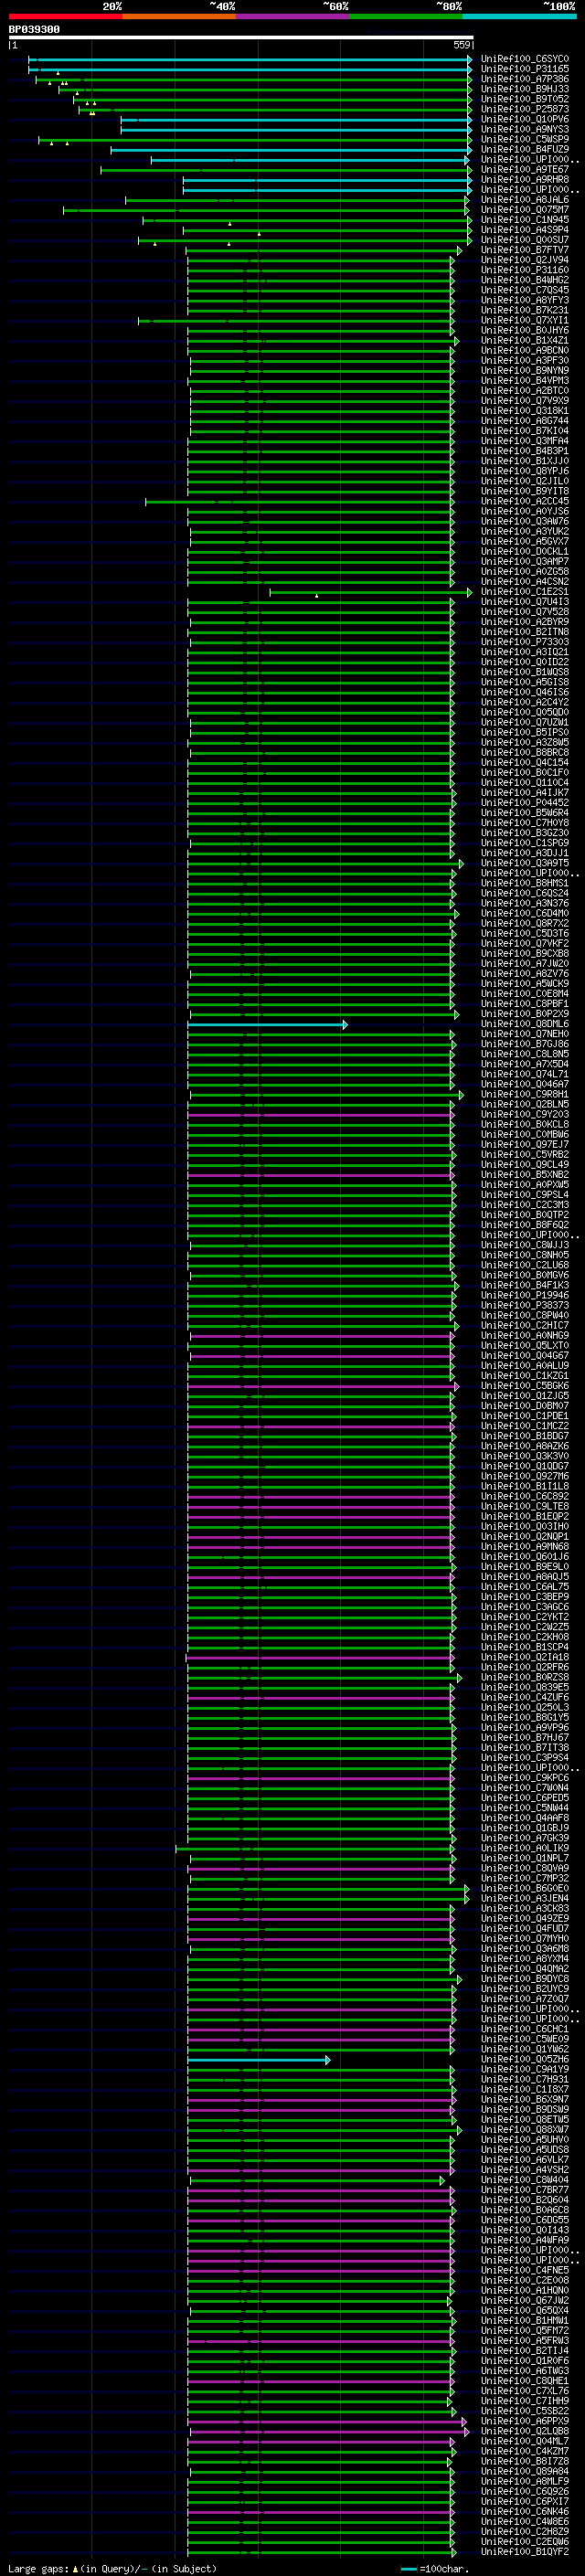This screenshot has height=2576, width=585.
Task: Click the green ~80% identity legend segment
Action: pyautogui.click(x=405, y=16)
